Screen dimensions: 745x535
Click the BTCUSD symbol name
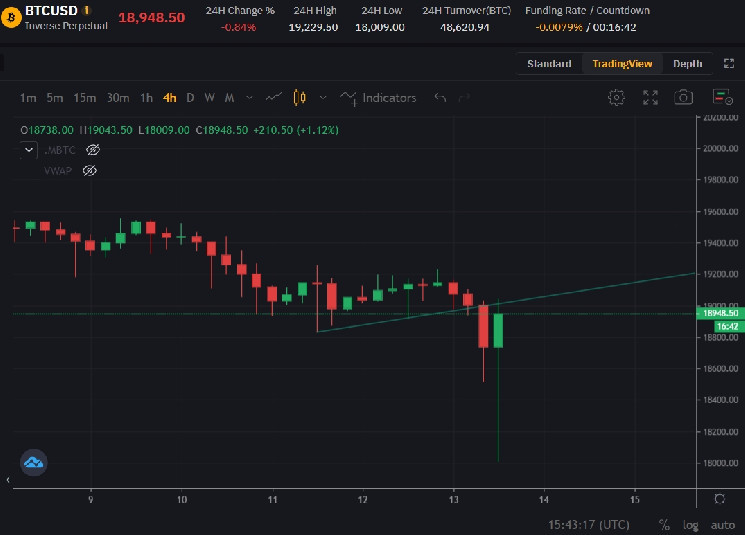pyautogui.click(x=51, y=10)
